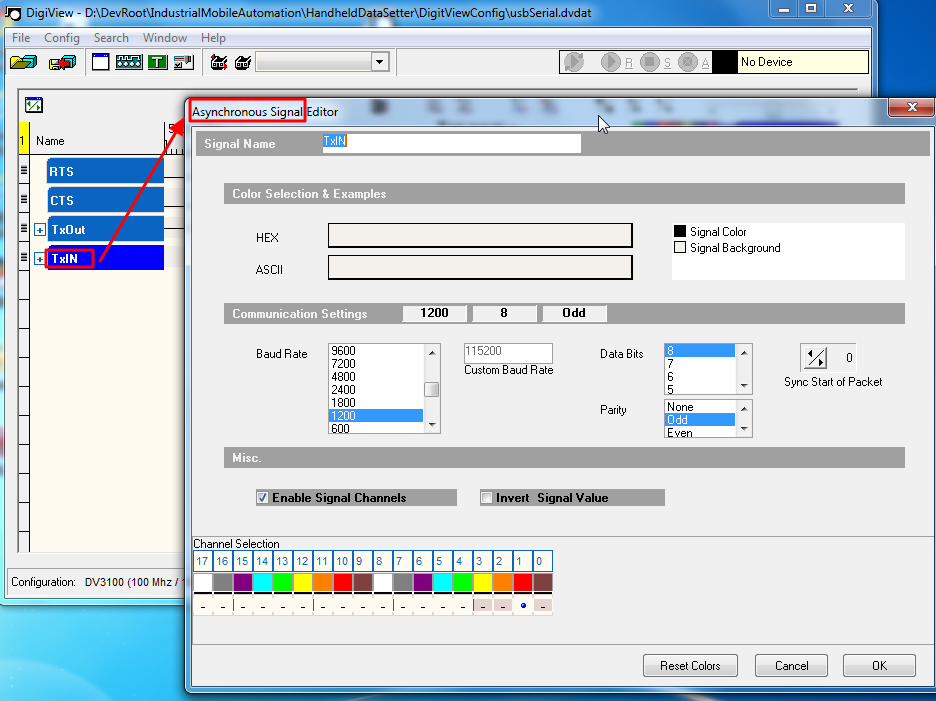
Task: Click the OK button
Action: (x=879, y=665)
